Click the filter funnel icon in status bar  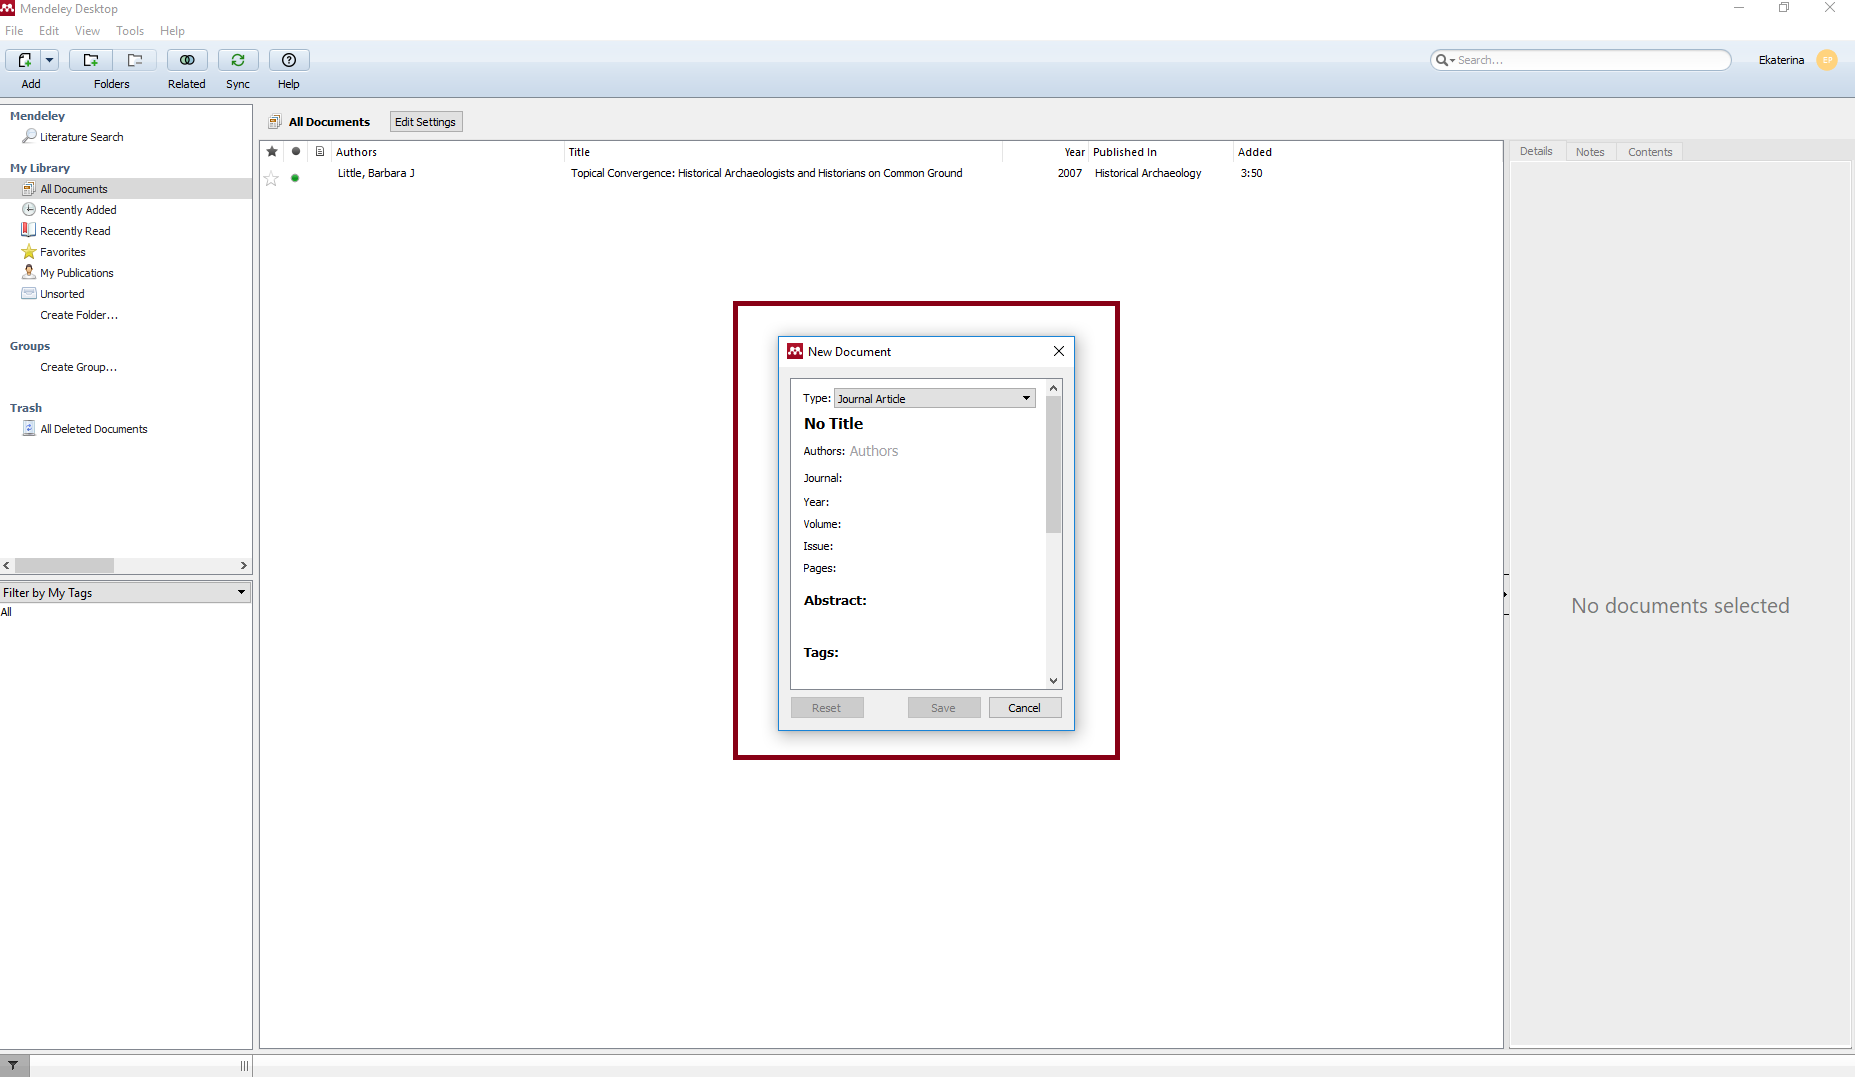click(x=14, y=1066)
